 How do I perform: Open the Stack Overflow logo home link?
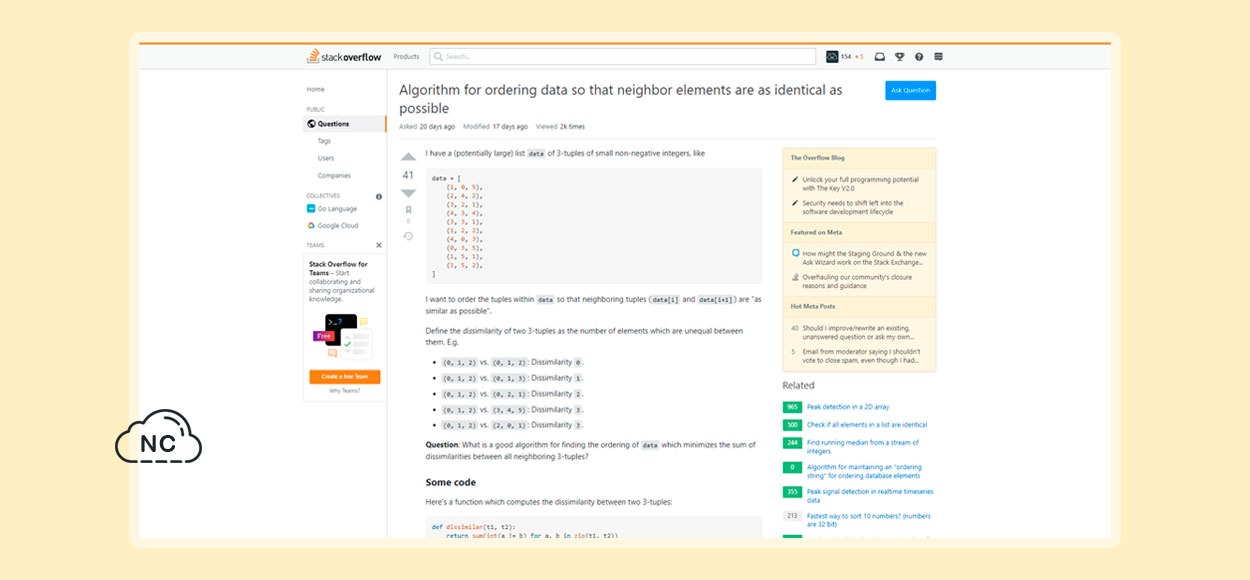pyautogui.click(x=345, y=57)
